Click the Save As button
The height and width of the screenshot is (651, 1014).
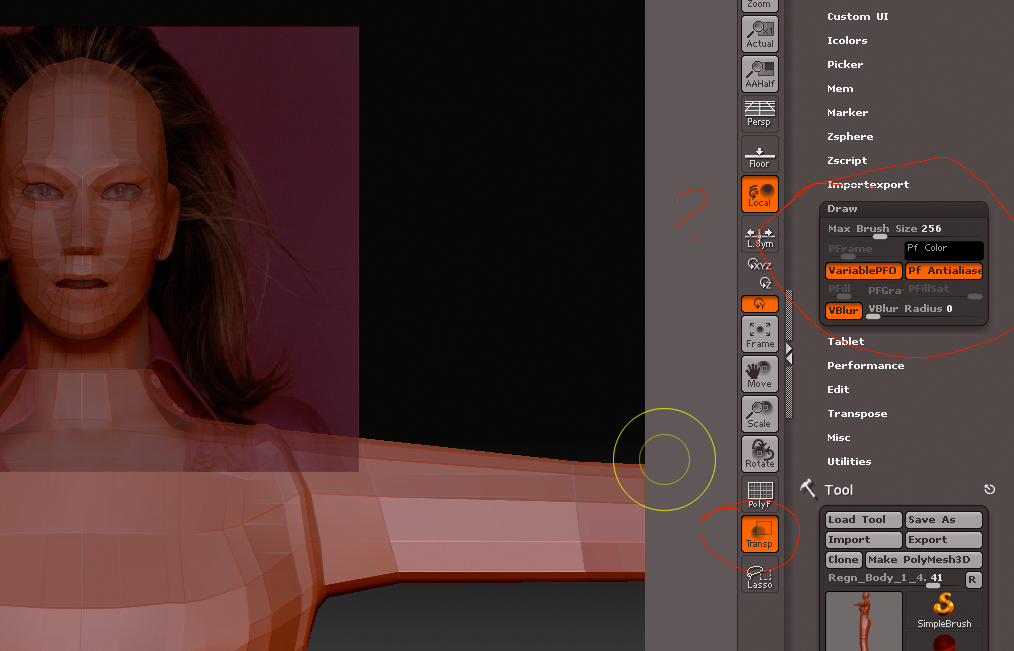click(944, 520)
